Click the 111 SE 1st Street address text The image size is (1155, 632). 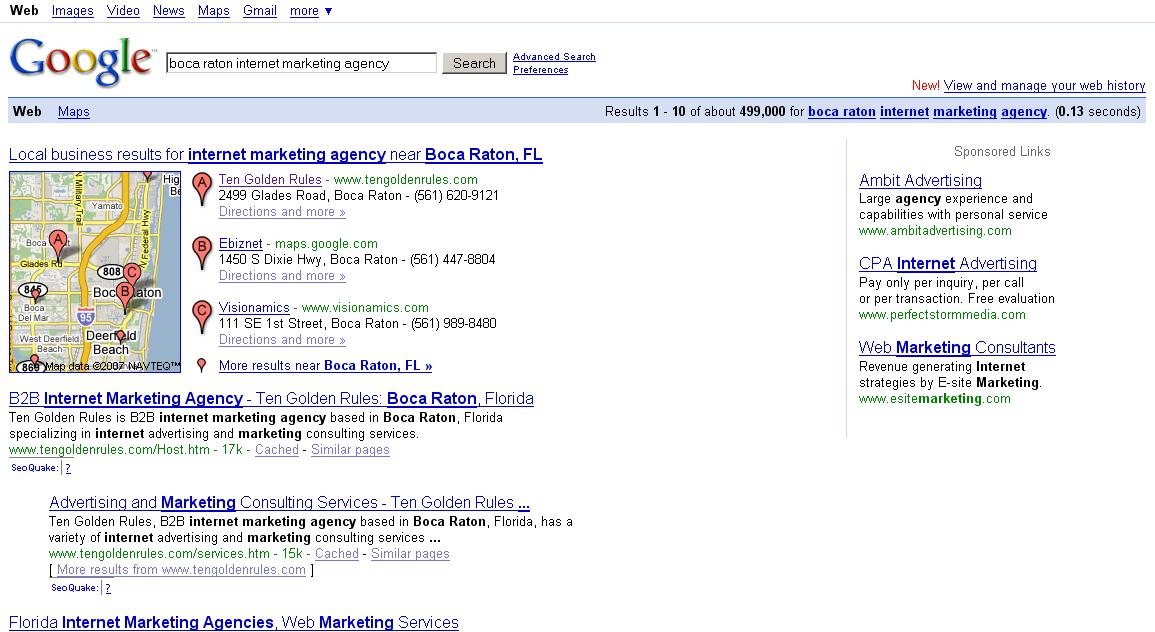click(309, 324)
